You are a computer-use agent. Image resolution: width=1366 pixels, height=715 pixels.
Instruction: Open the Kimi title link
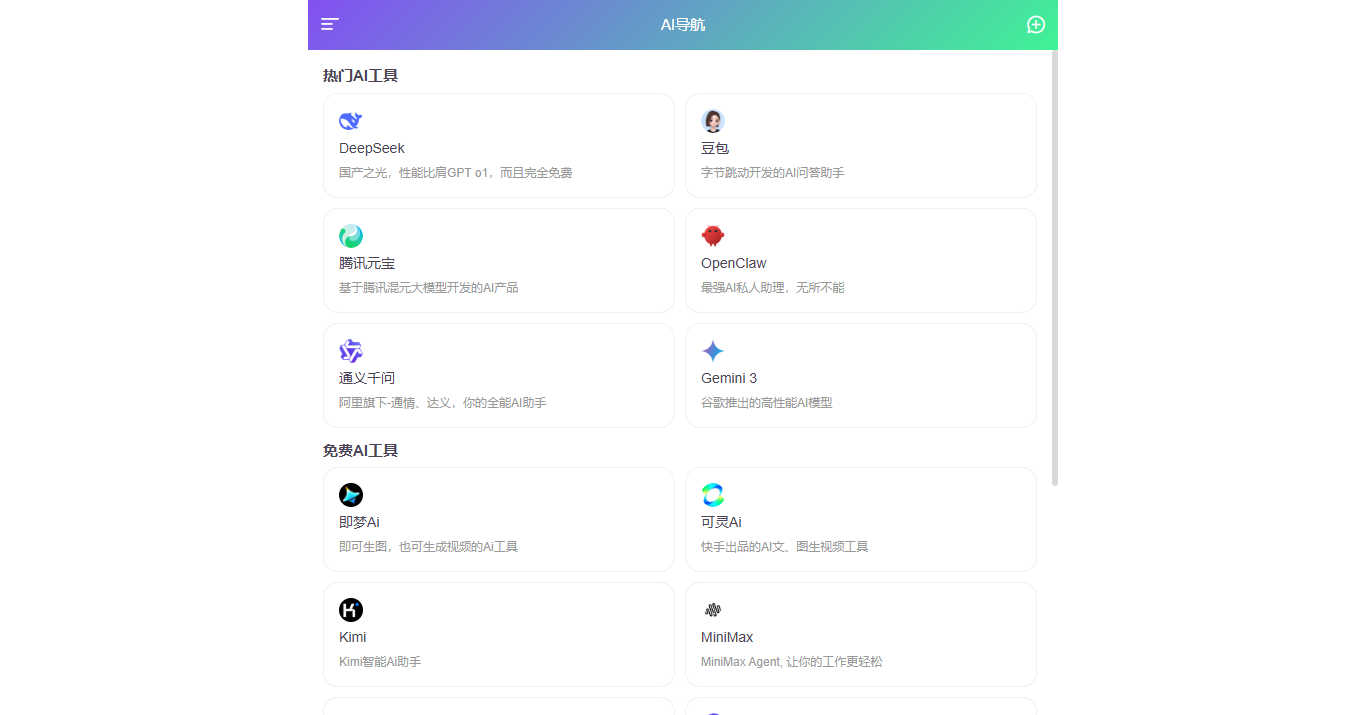coord(353,637)
